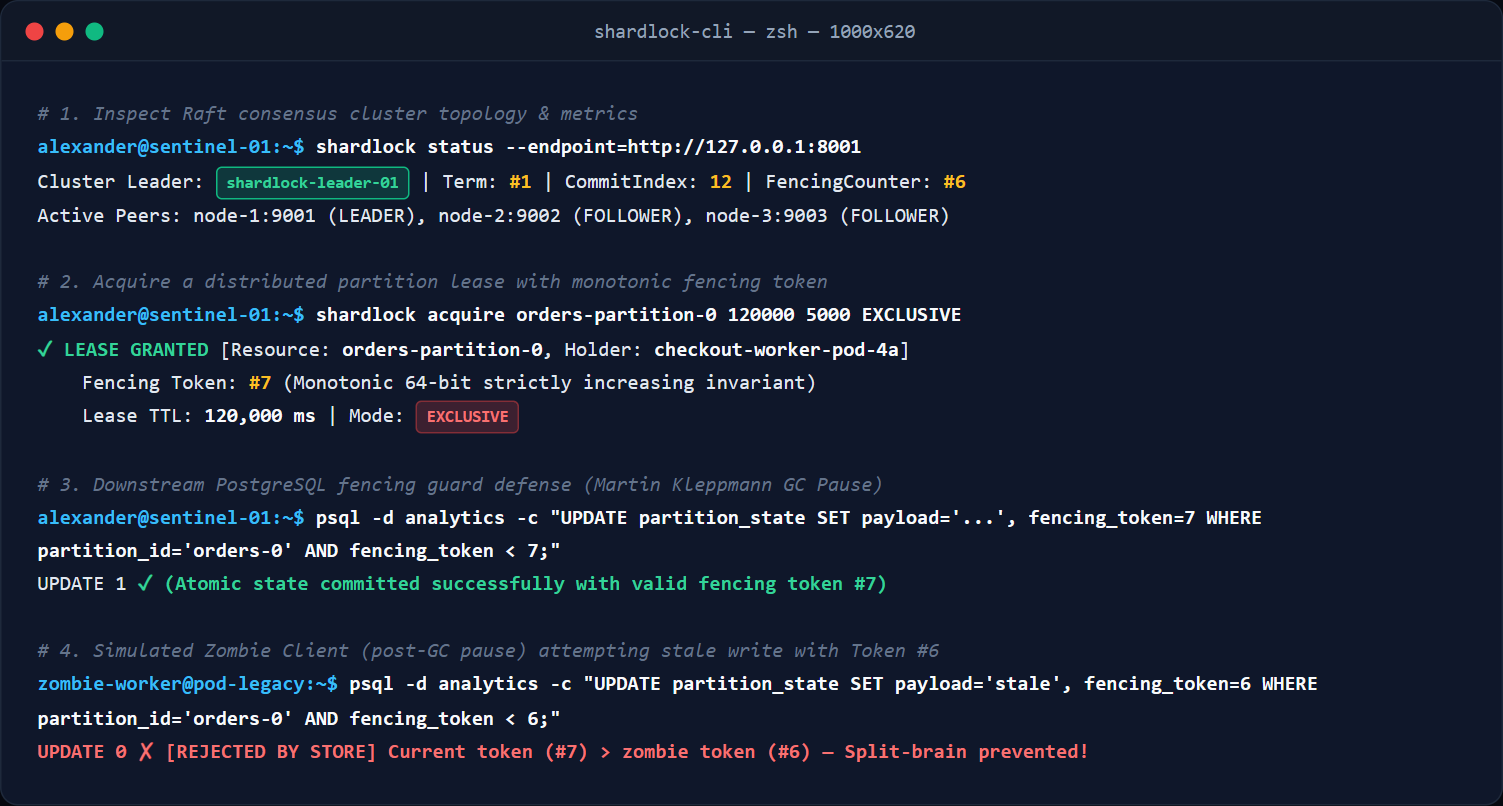The width and height of the screenshot is (1503, 806).
Task: Click the 'Split-brain prevented!' text
Action: point(966,752)
